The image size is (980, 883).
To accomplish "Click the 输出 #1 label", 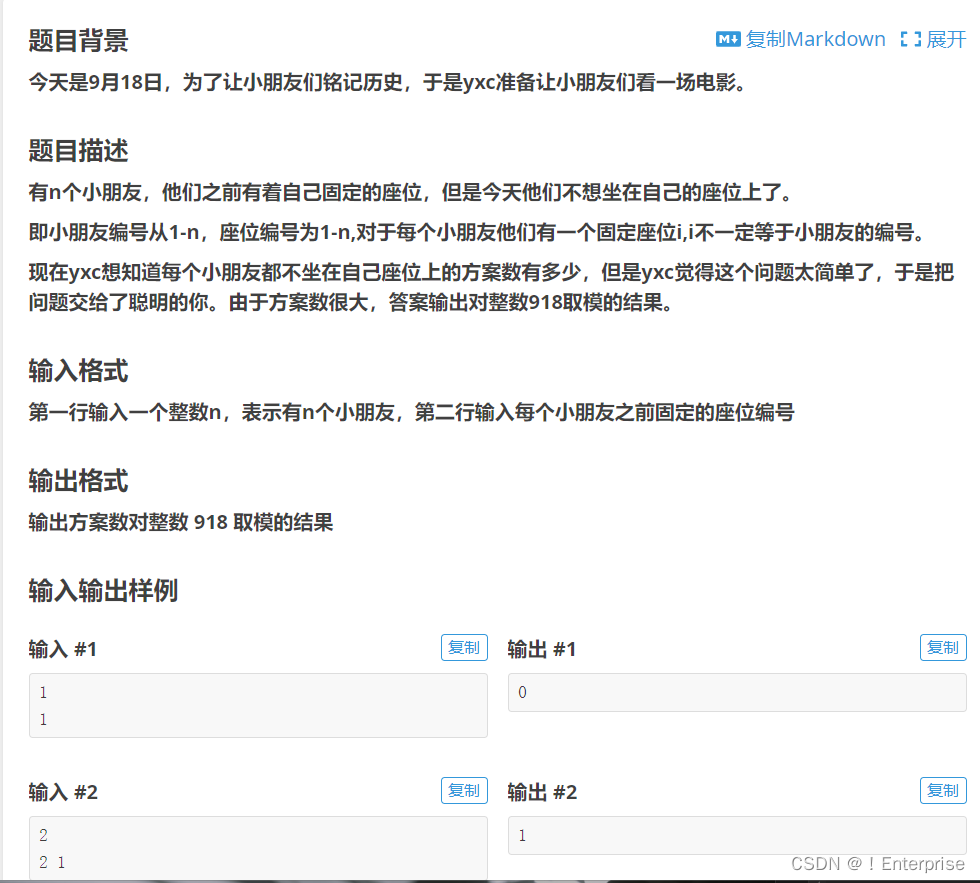I will tap(542, 649).
